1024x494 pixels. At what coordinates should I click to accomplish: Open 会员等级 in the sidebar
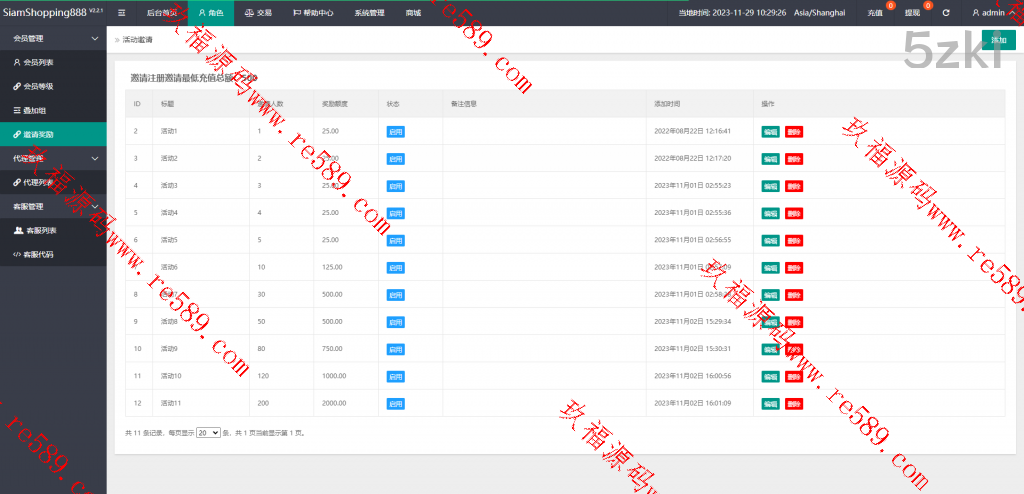[x=39, y=86]
